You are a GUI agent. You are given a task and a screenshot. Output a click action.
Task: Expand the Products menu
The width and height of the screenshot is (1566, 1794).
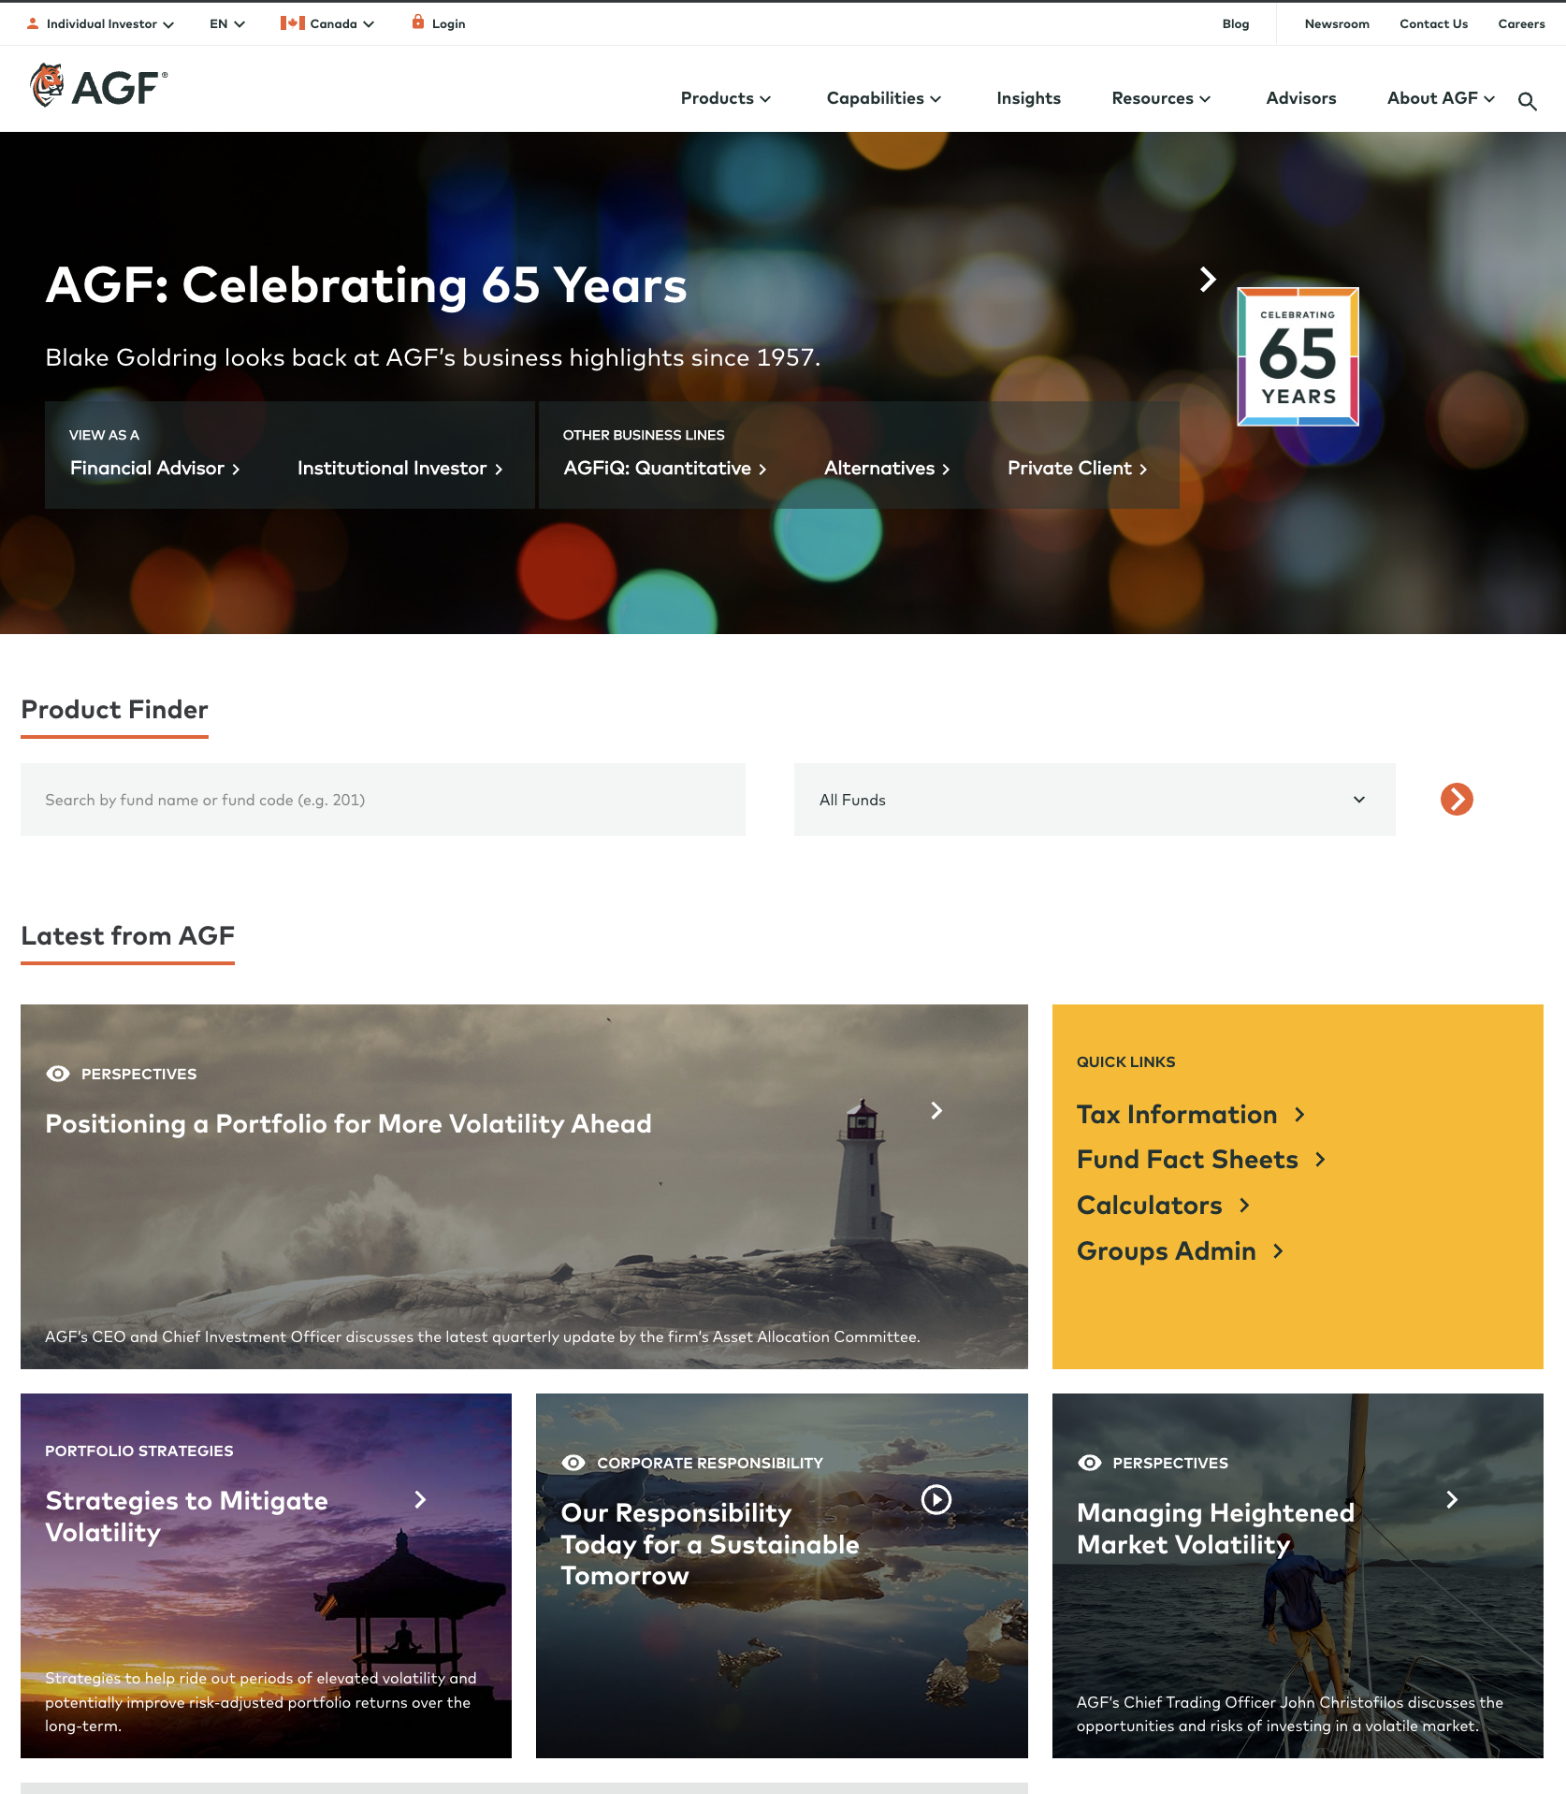click(726, 98)
